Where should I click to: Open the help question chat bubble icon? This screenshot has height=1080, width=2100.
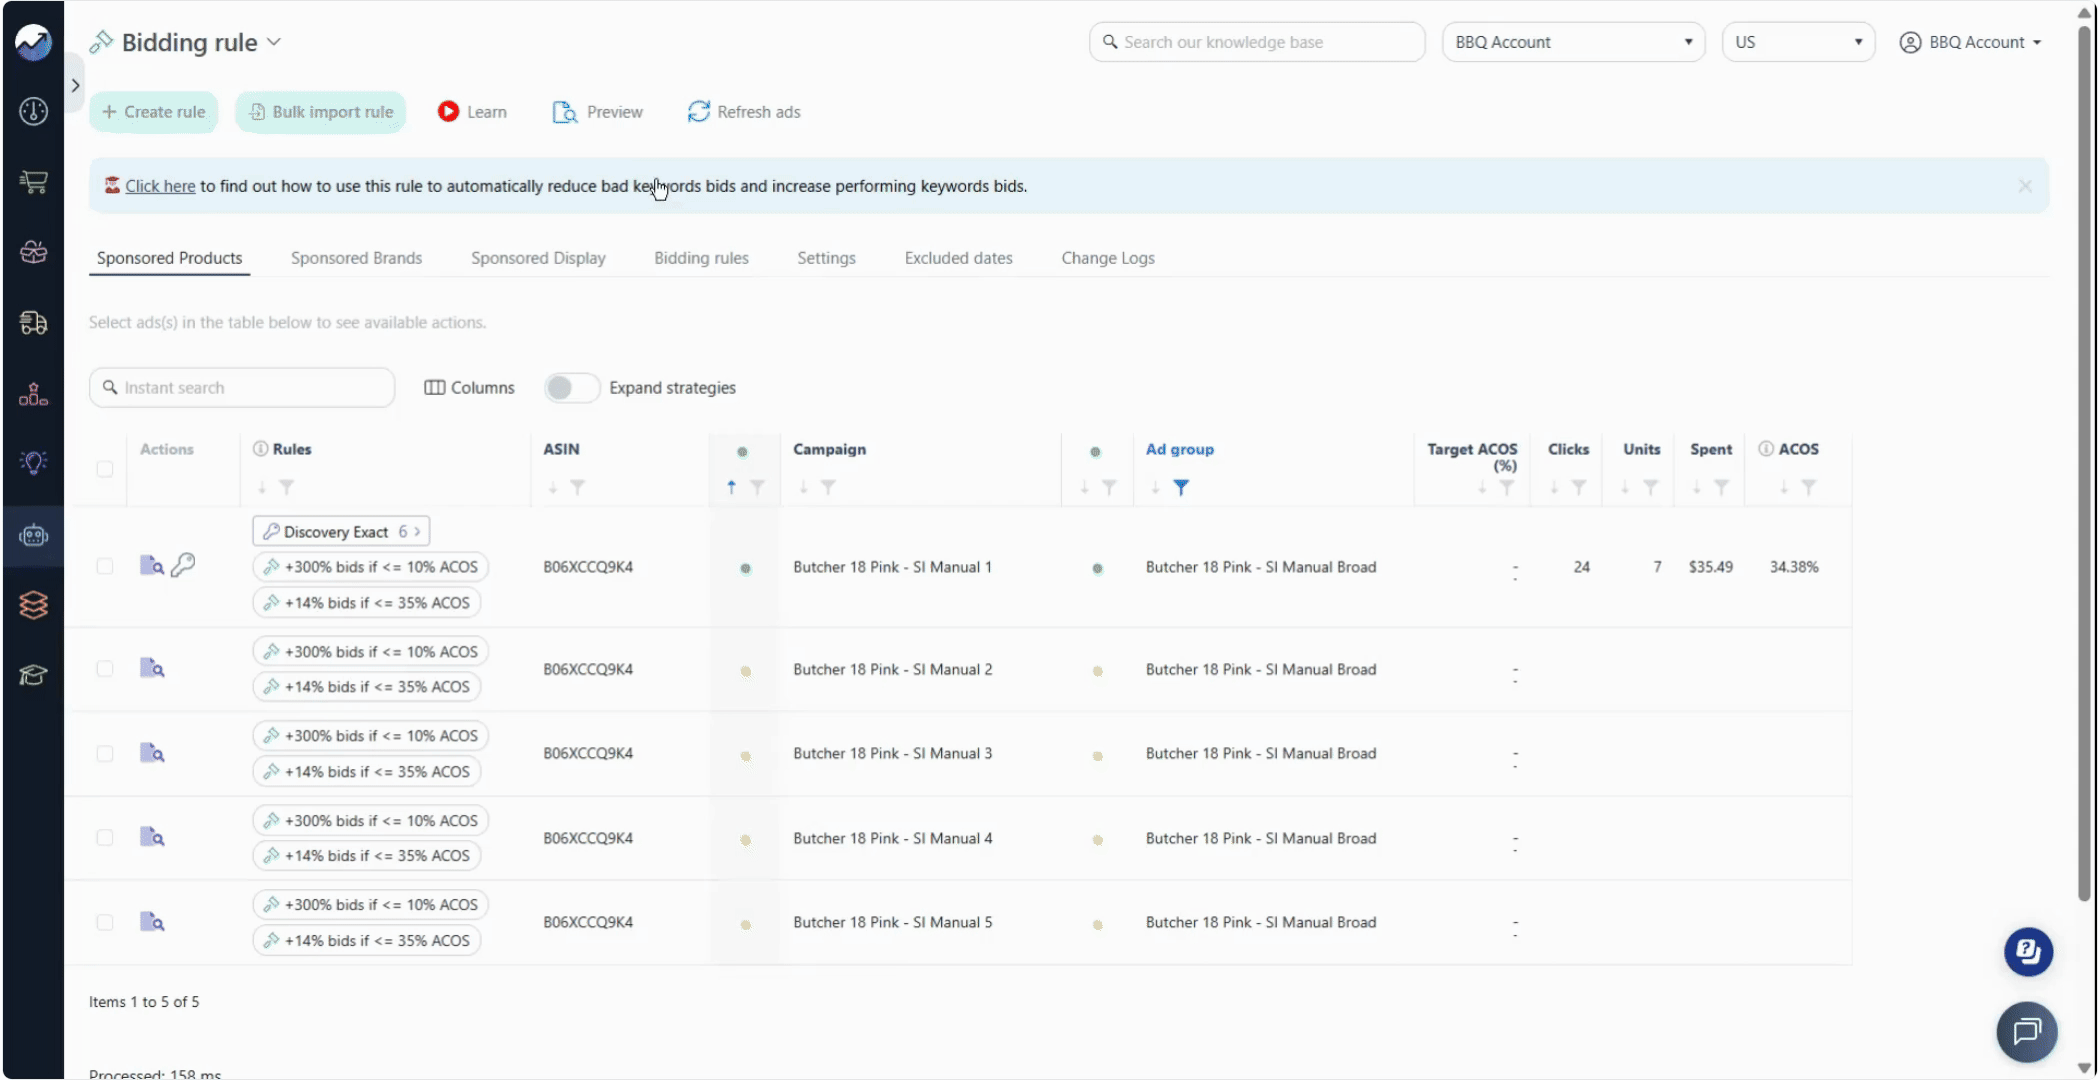point(2028,952)
